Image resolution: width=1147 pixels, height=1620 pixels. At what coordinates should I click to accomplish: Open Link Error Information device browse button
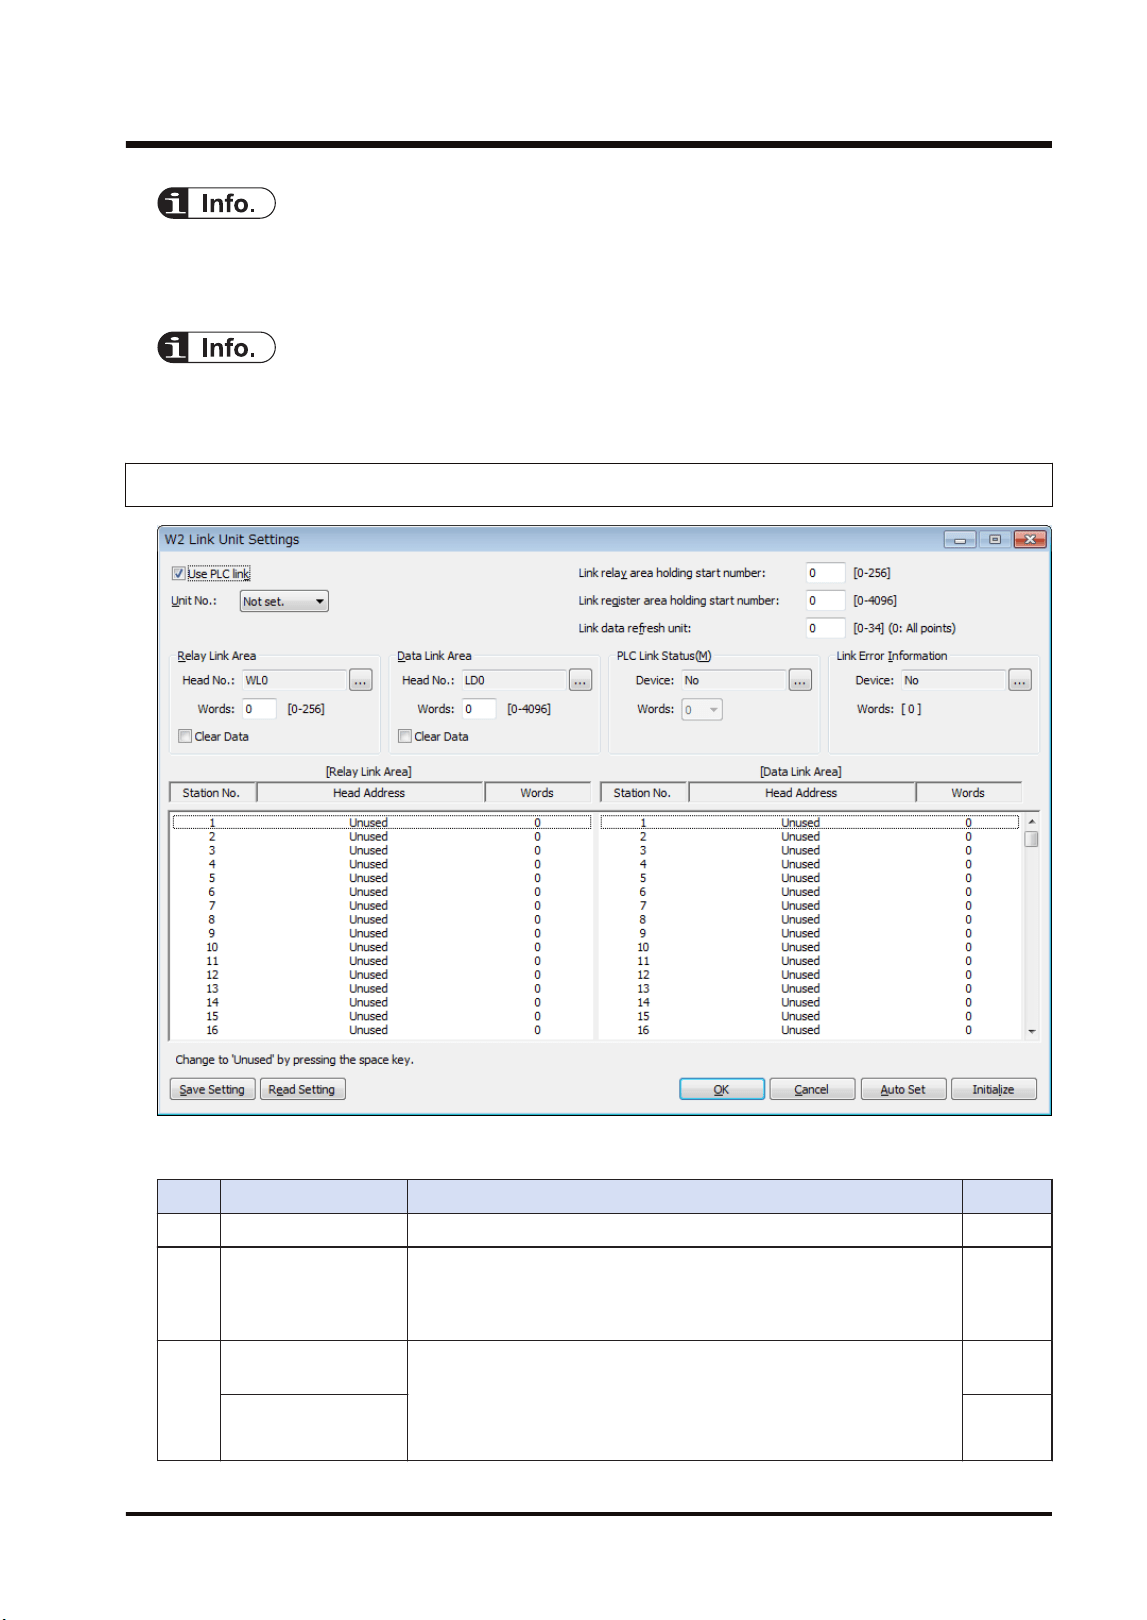pos(1020,681)
